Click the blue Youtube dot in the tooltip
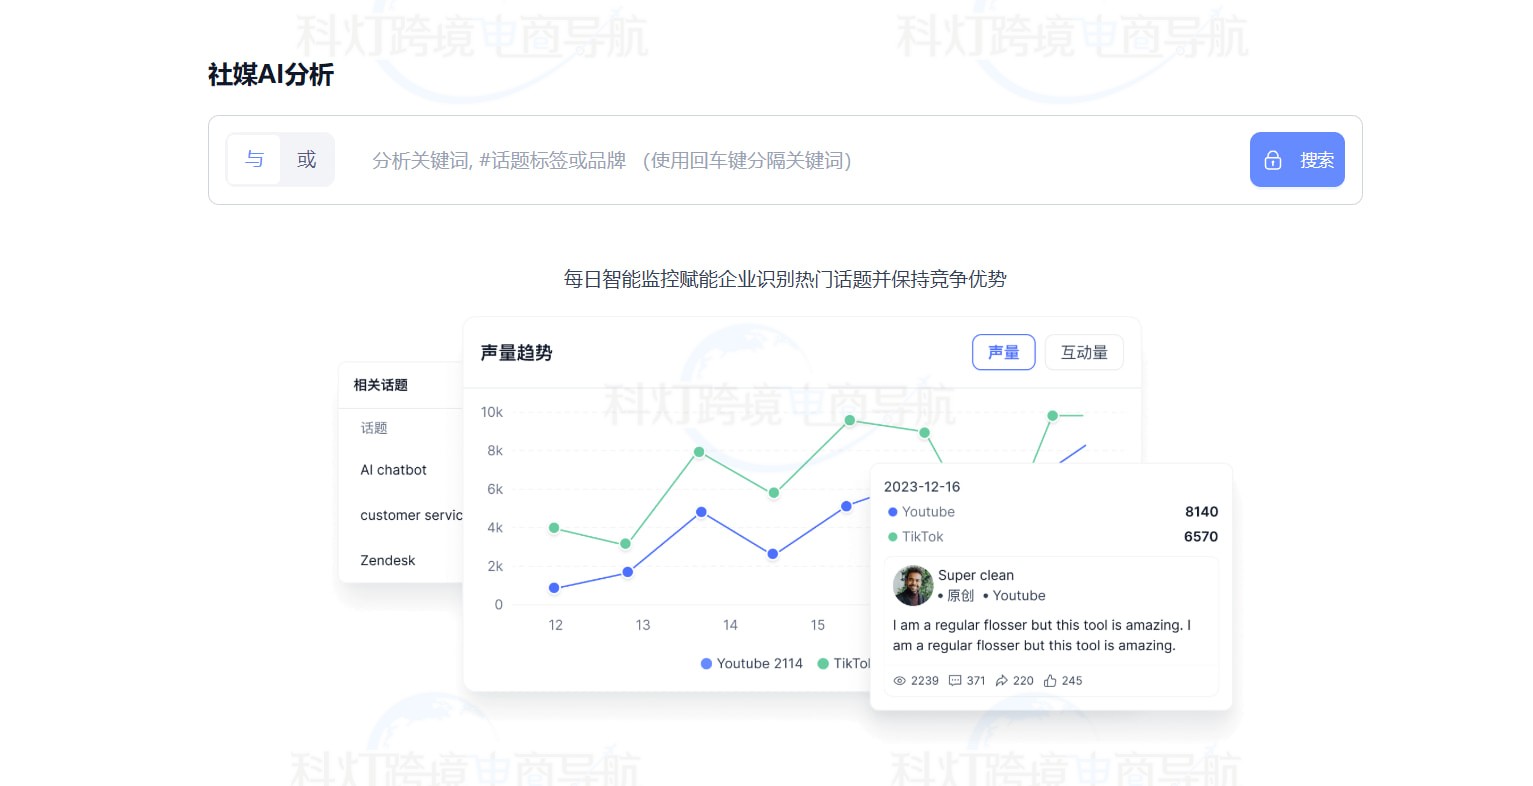This screenshot has height=786, width=1533. coord(892,512)
